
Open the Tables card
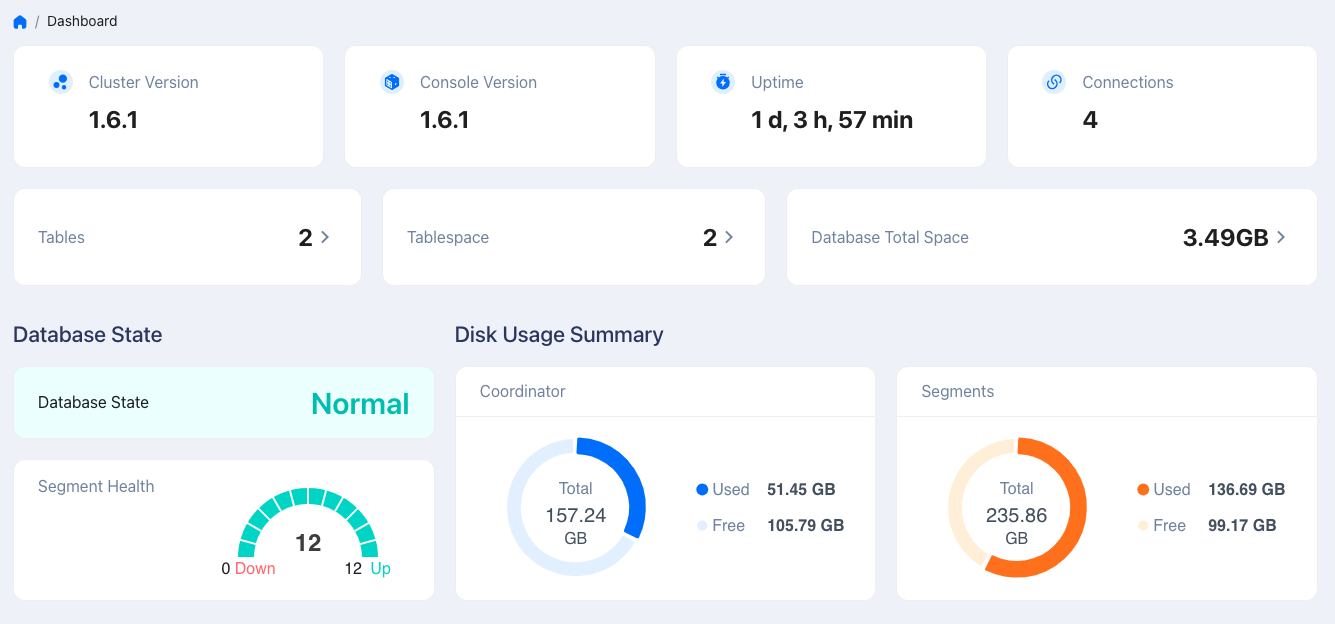(x=187, y=237)
